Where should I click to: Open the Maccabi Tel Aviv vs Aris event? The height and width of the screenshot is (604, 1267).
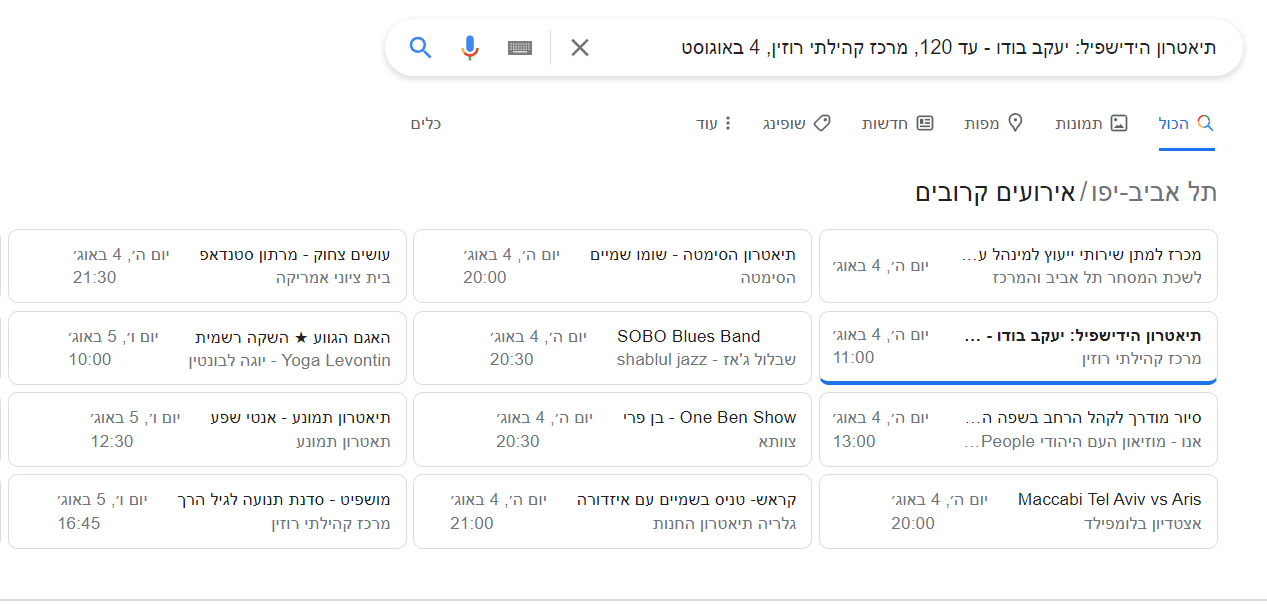1018,512
